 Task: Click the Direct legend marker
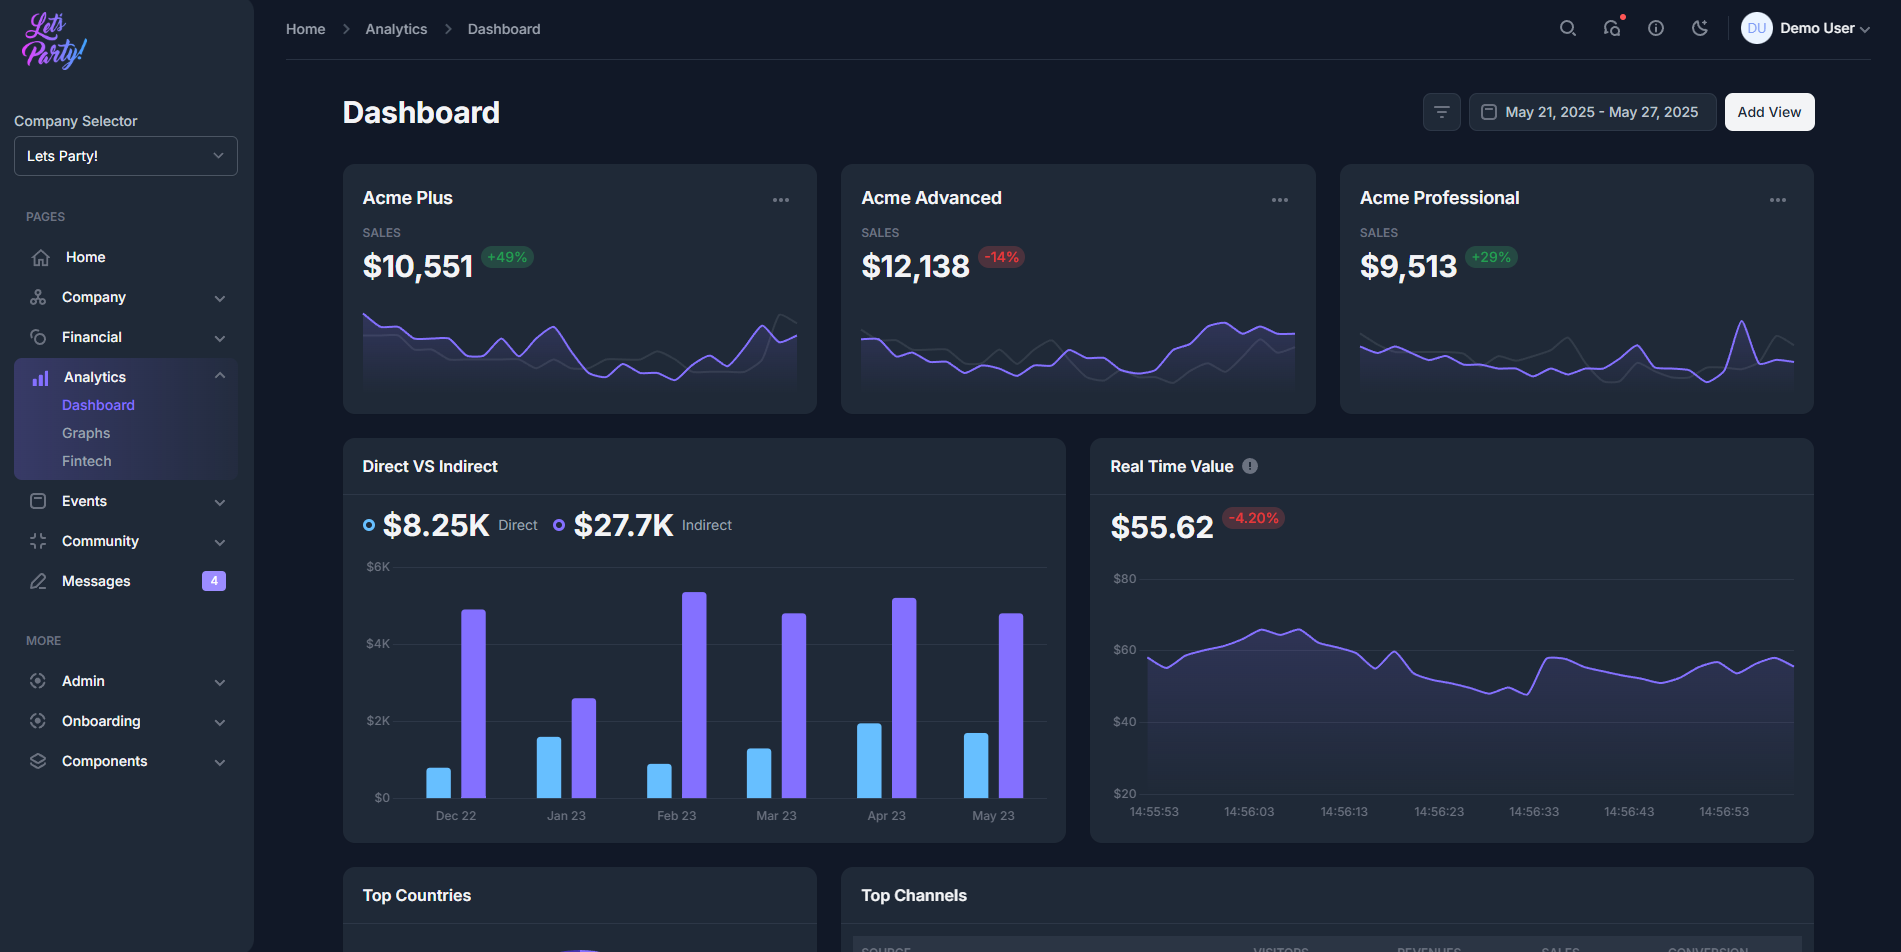(369, 525)
